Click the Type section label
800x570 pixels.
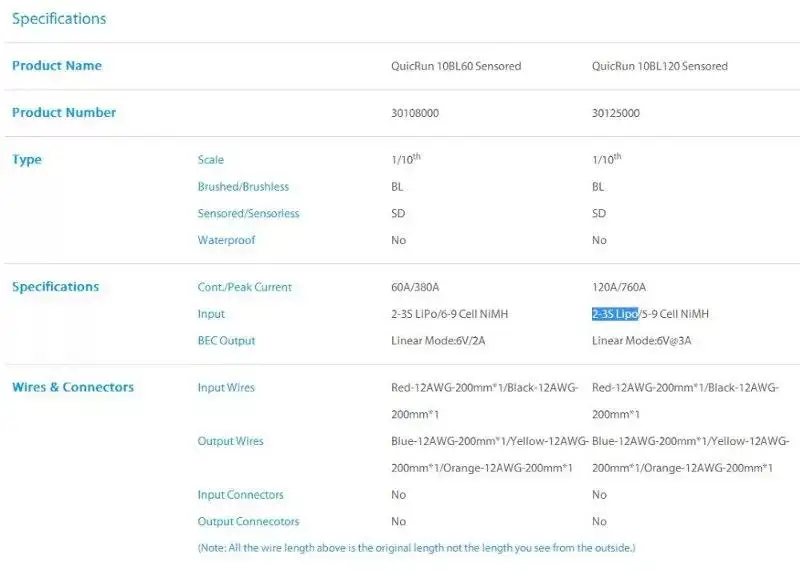(27, 160)
